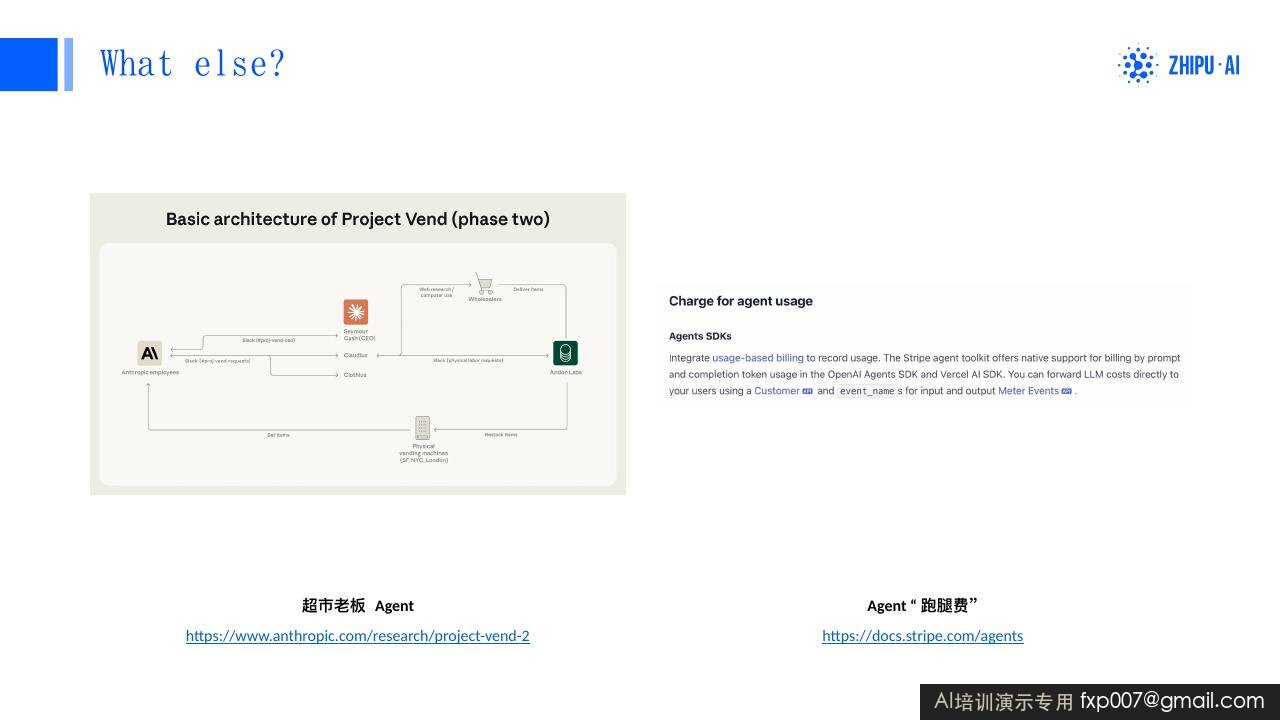
Task: Click the physical vending machines icon
Action: (x=422, y=428)
